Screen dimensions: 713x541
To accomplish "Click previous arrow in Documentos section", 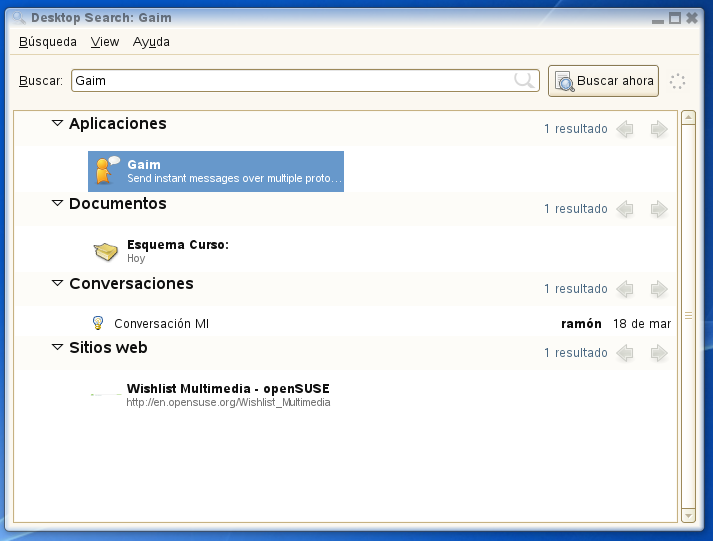I will [625, 209].
